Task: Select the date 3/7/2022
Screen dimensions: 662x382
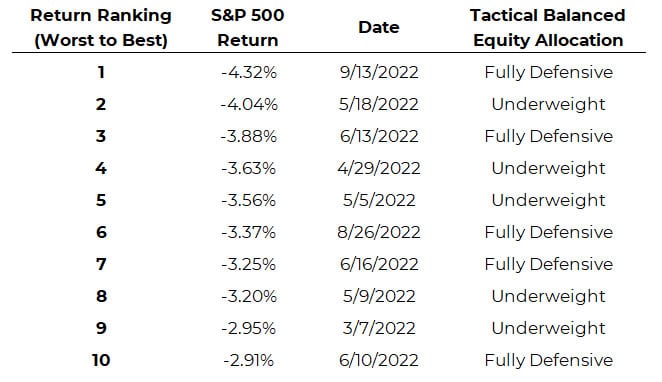Action: 379,328
